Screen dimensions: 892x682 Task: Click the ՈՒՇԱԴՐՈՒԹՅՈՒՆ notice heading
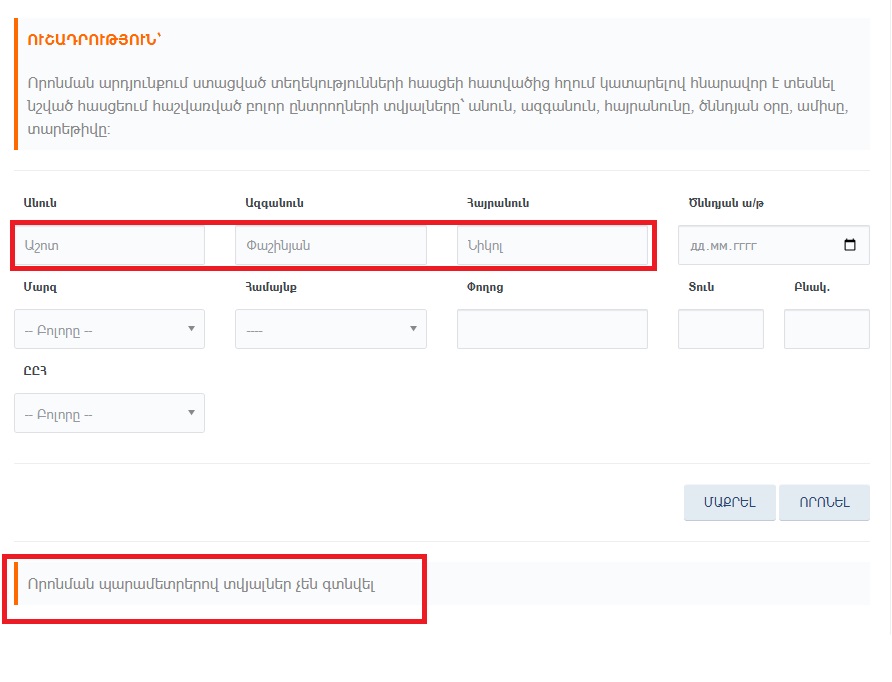click(x=94, y=39)
